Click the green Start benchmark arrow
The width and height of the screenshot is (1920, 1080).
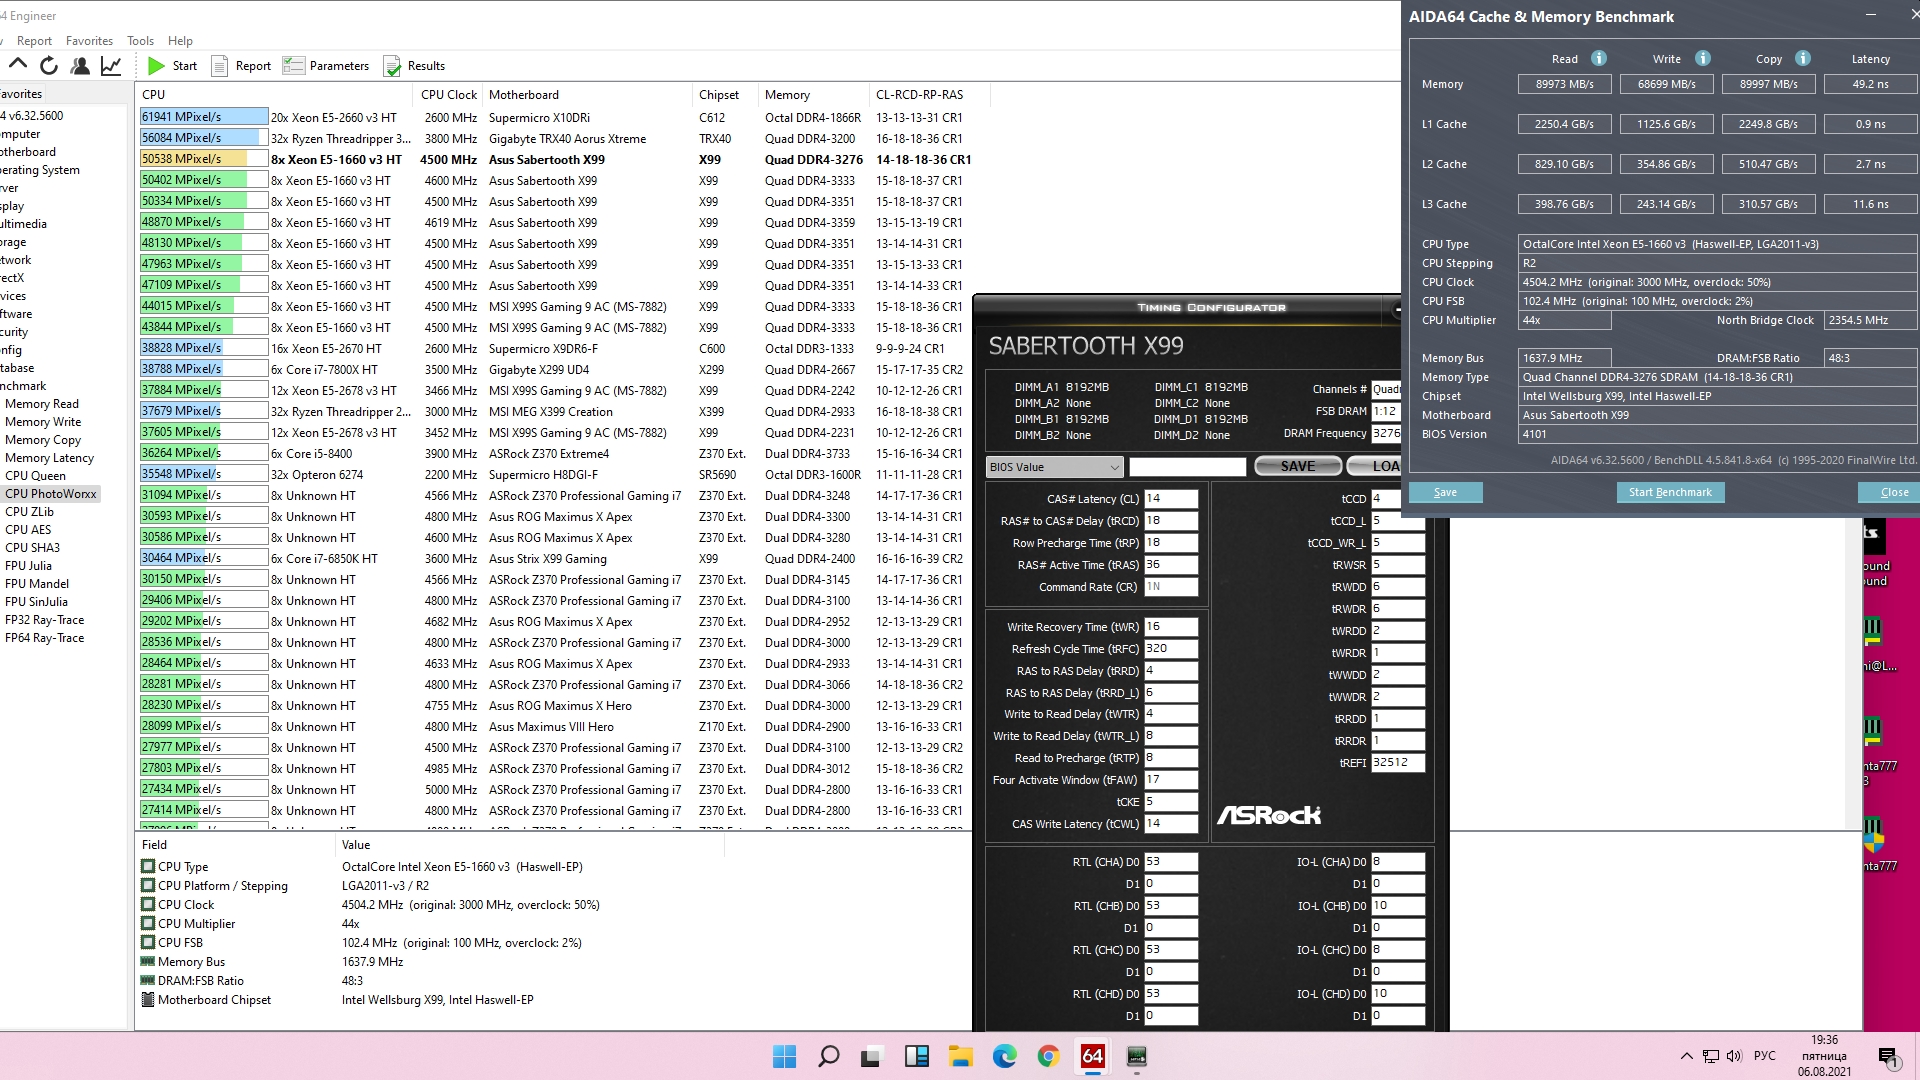pyautogui.click(x=157, y=66)
